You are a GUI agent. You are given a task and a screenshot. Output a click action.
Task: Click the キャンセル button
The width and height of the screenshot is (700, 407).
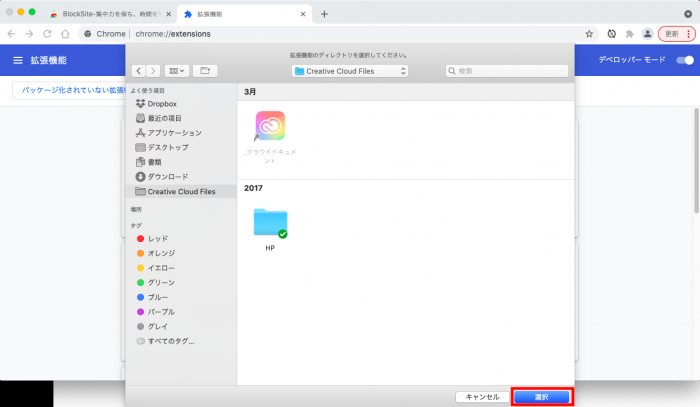coord(481,397)
